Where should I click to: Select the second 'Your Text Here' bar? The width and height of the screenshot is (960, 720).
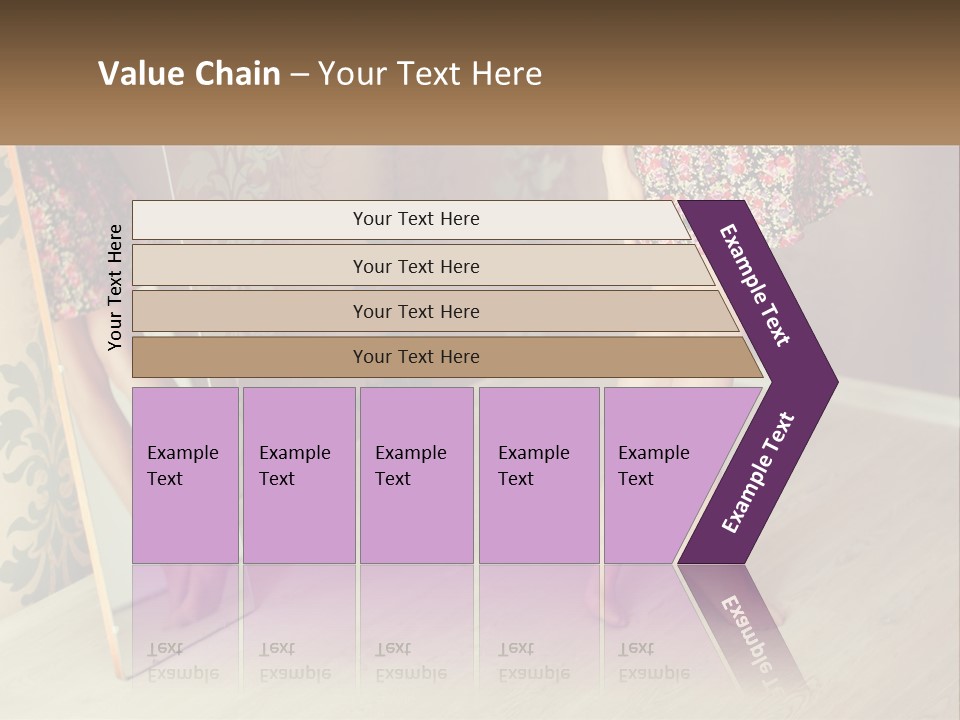(422, 265)
